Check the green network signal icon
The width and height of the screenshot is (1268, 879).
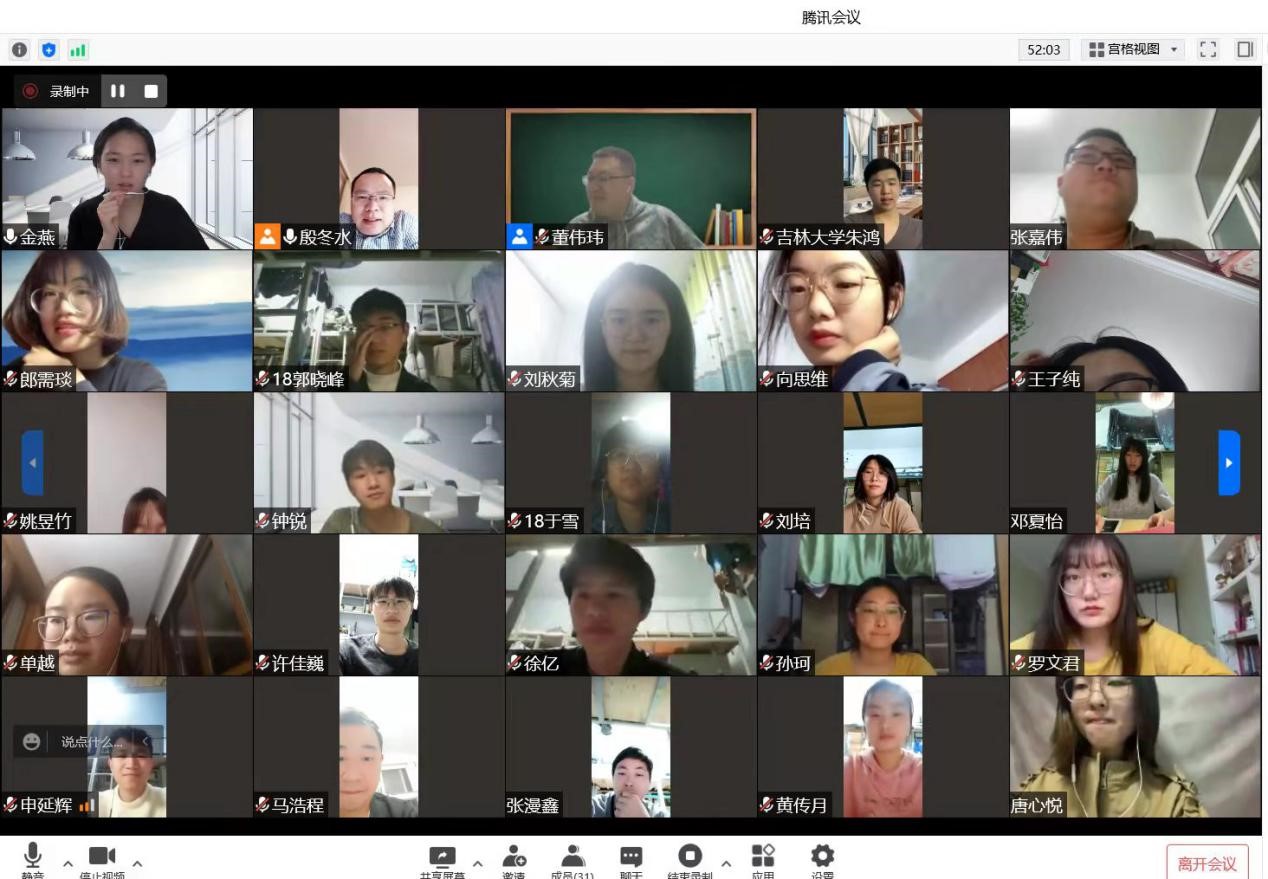(x=78, y=49)
